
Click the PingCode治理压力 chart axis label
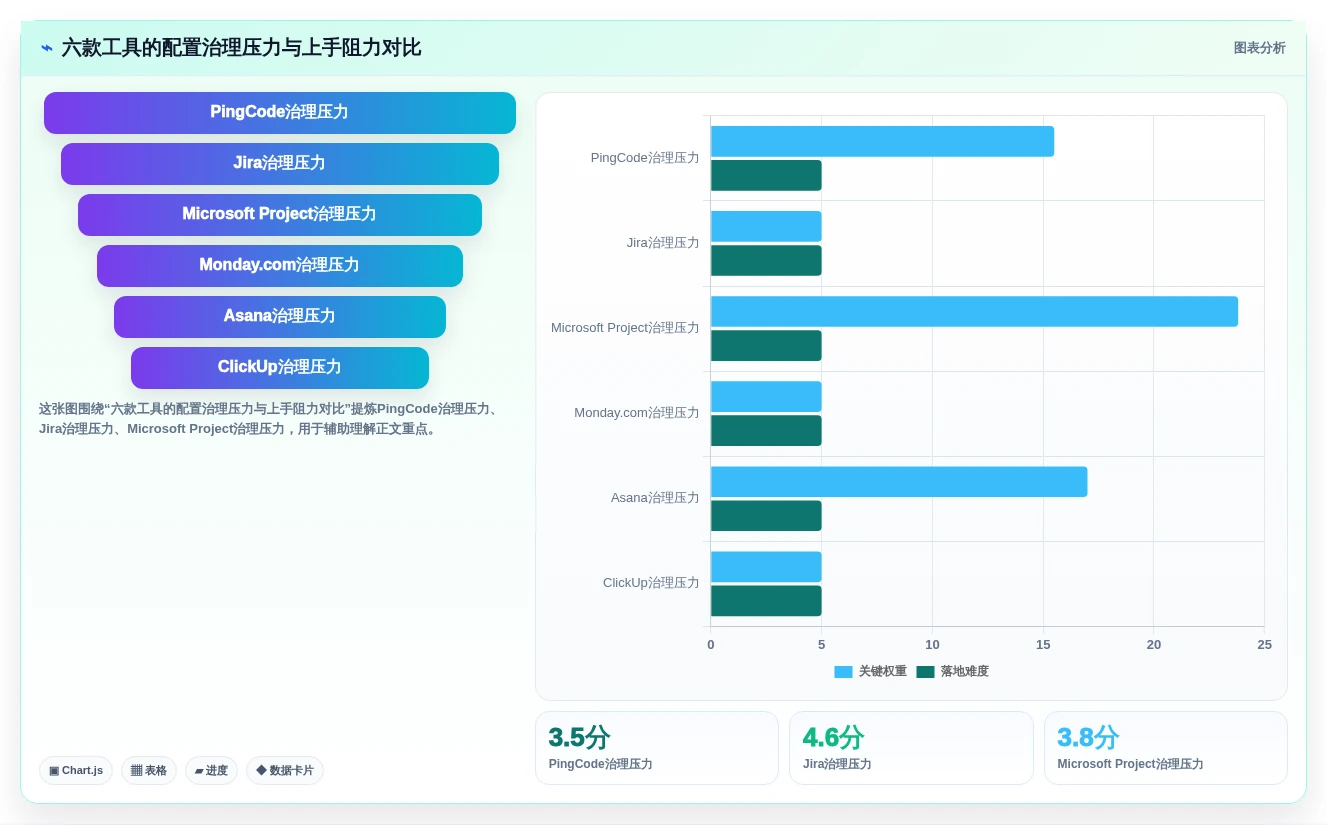[645, 158]
